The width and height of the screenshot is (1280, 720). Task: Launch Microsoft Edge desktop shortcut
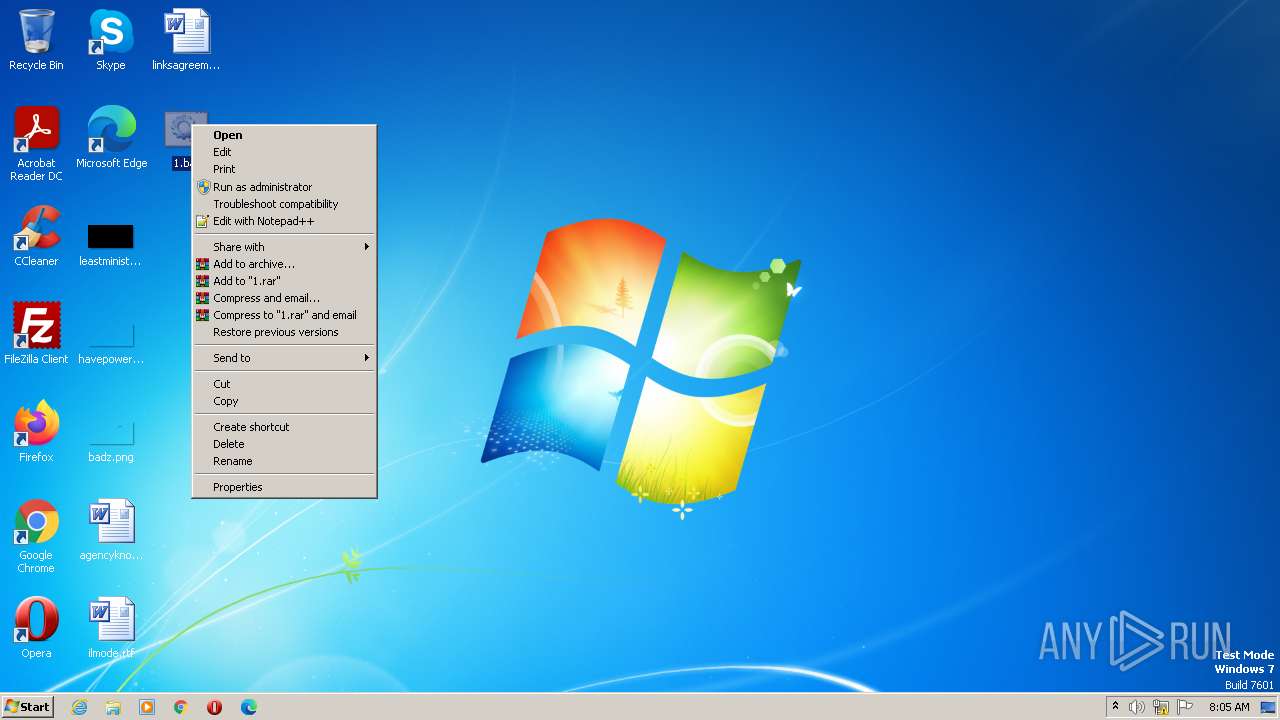click(111, 137)
